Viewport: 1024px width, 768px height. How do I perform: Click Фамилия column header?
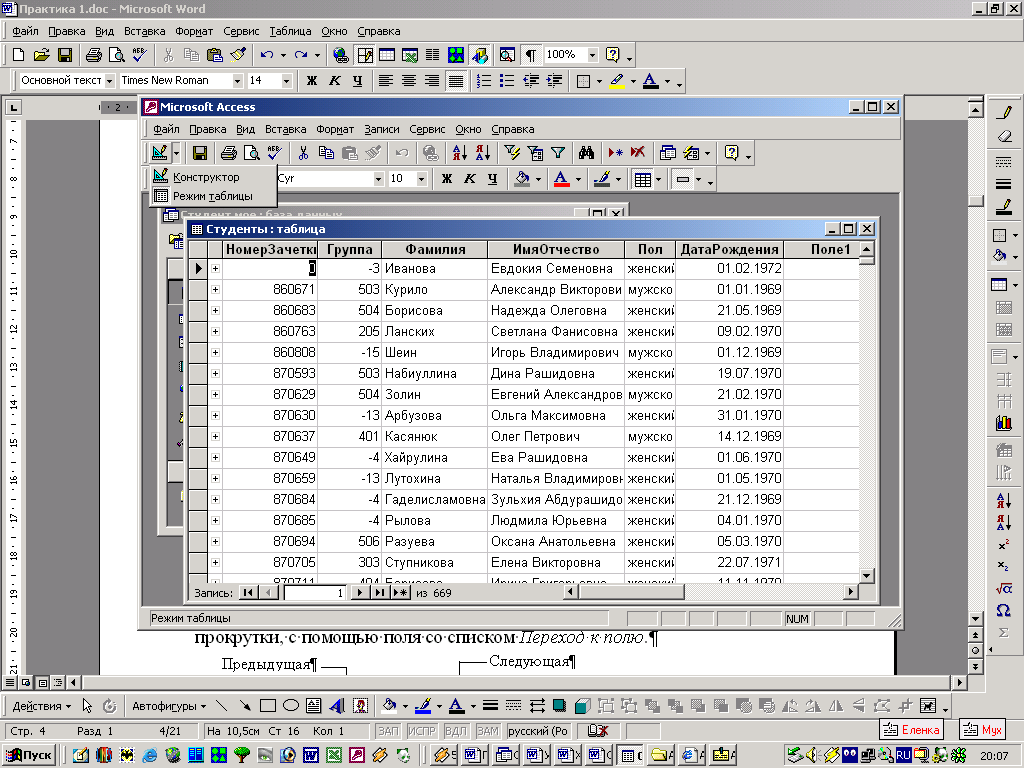coord(435,249)
